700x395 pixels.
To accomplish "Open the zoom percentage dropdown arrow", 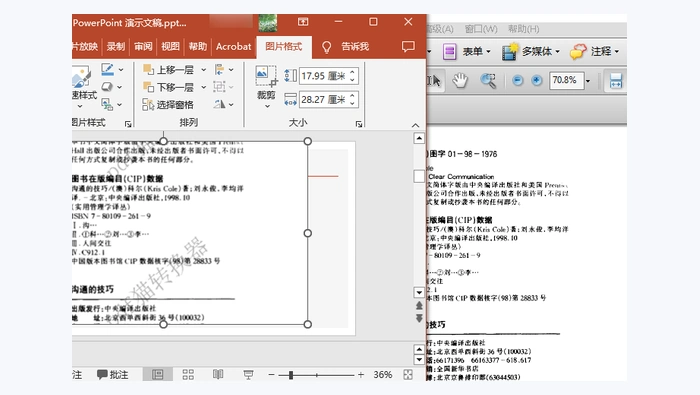I will pyautogui.click(x=588, y=81).
